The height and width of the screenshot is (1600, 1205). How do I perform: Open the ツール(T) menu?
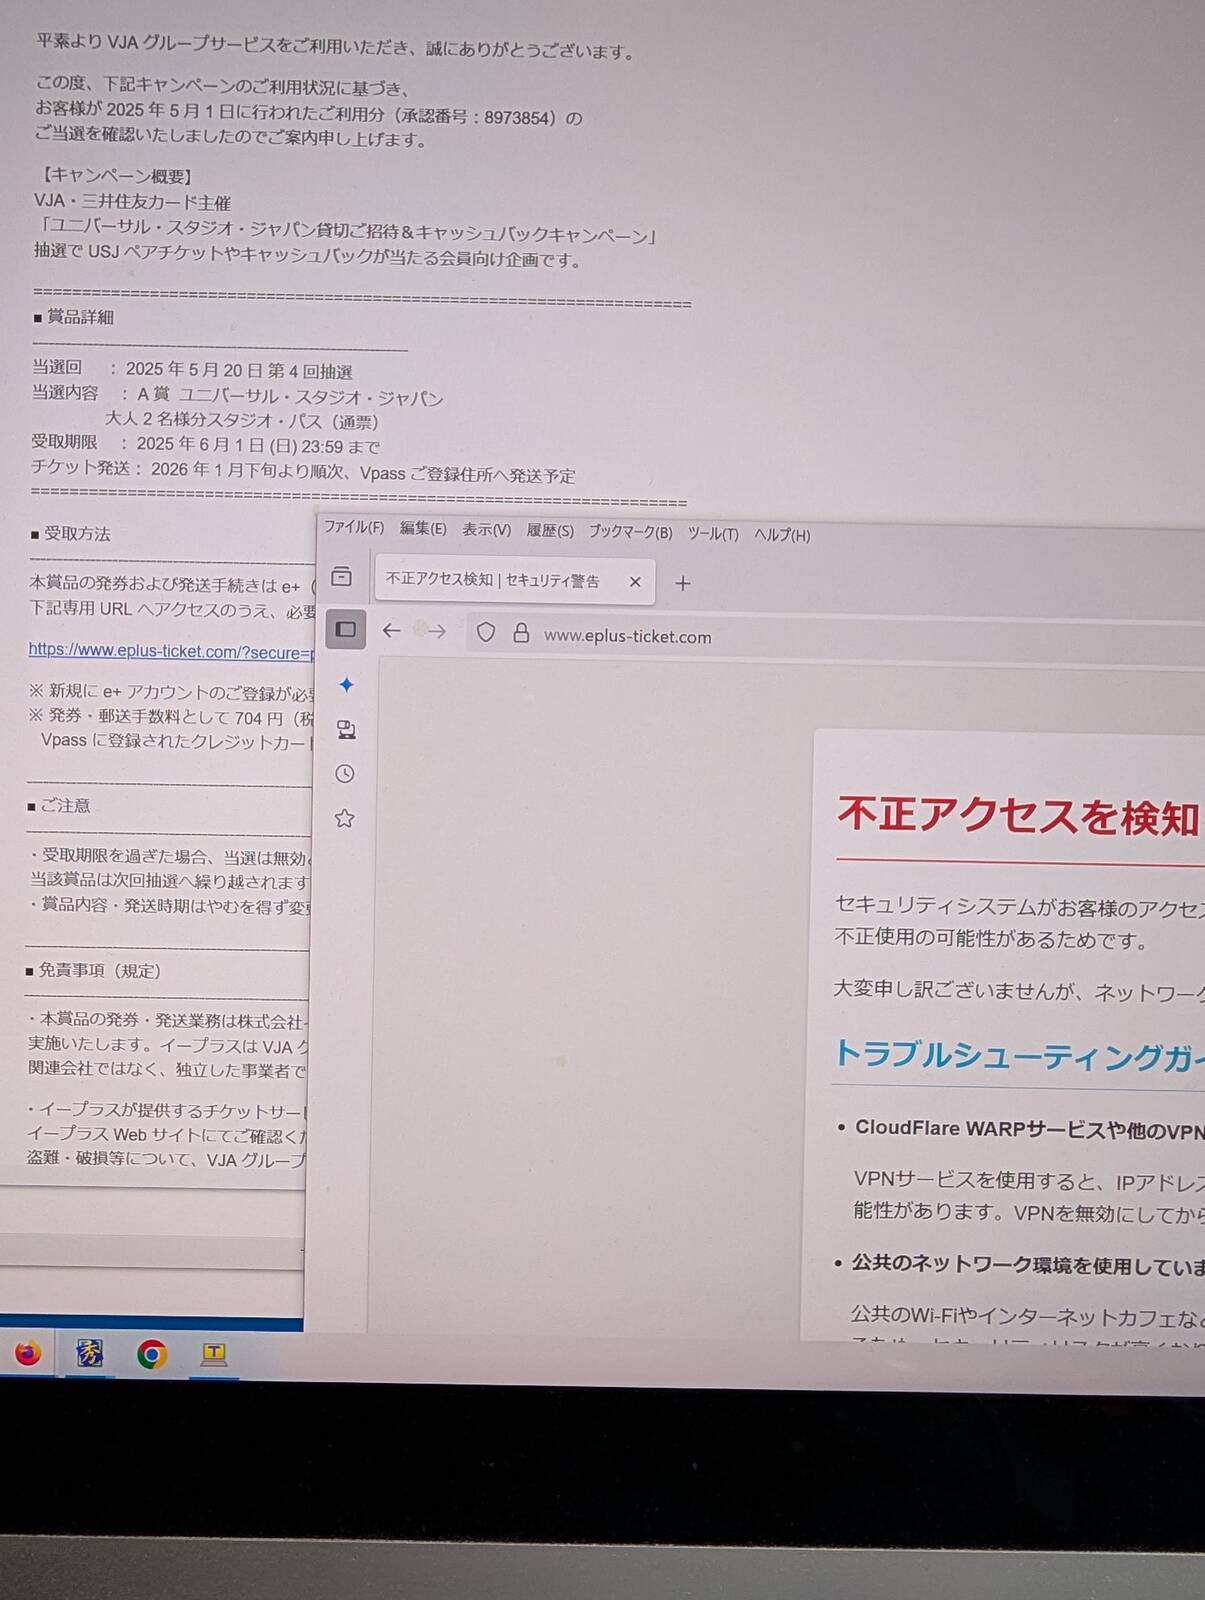(x=713, y=534)
